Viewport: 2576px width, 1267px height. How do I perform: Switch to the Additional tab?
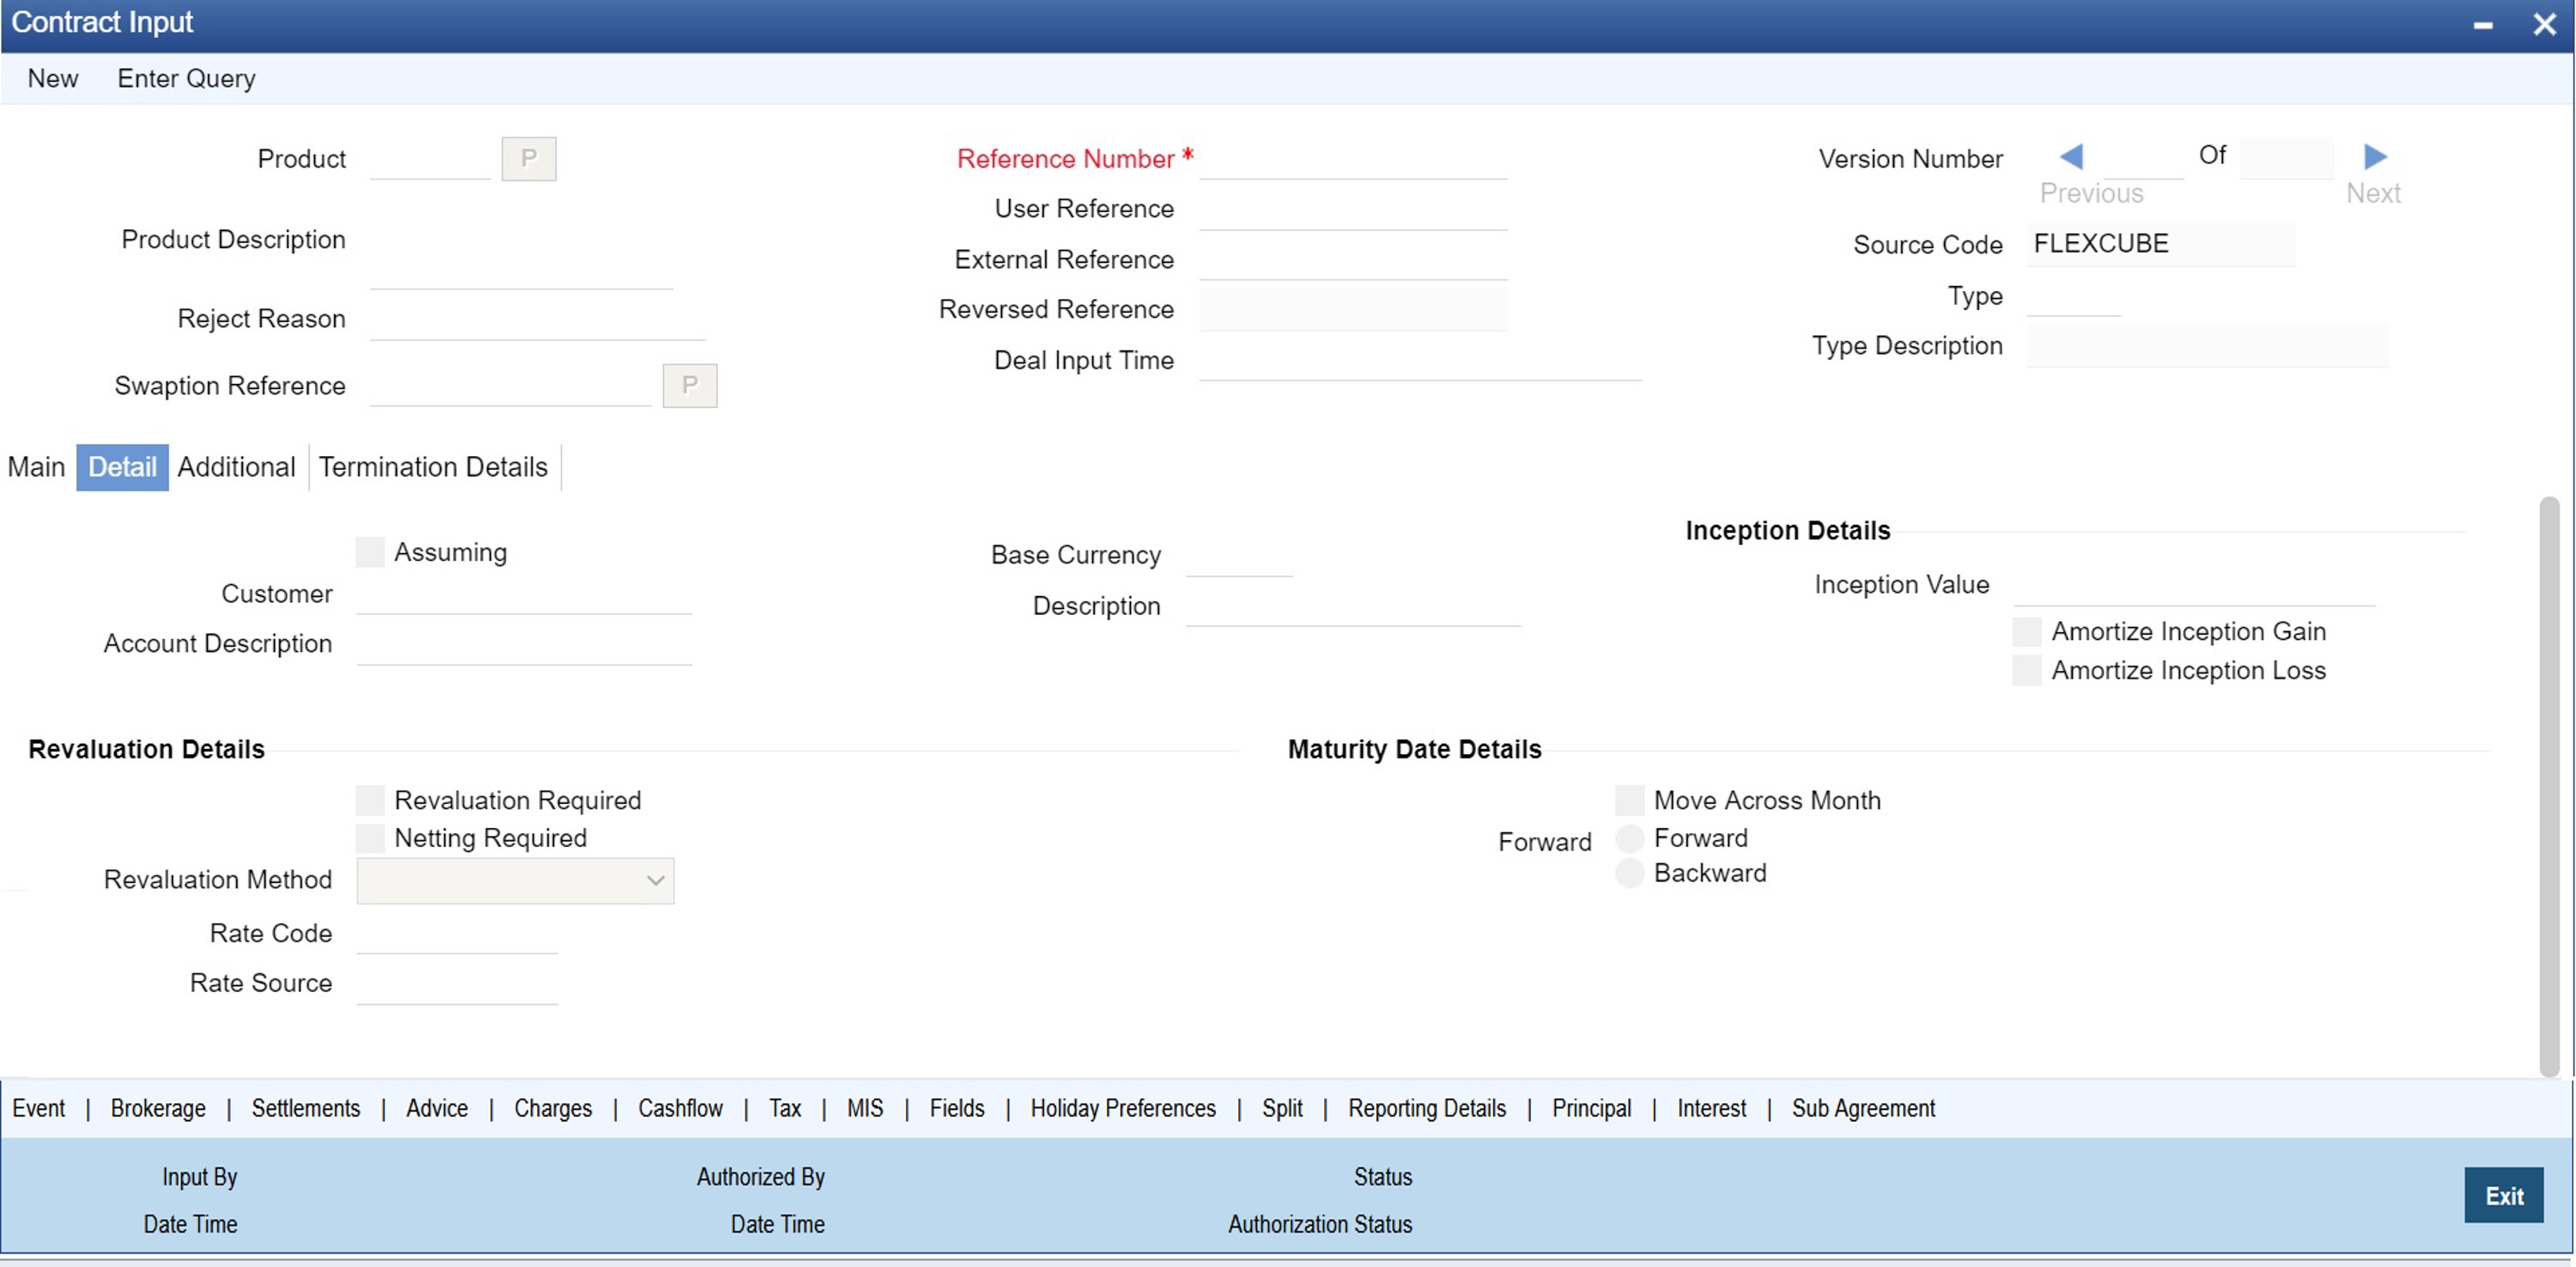236,467
